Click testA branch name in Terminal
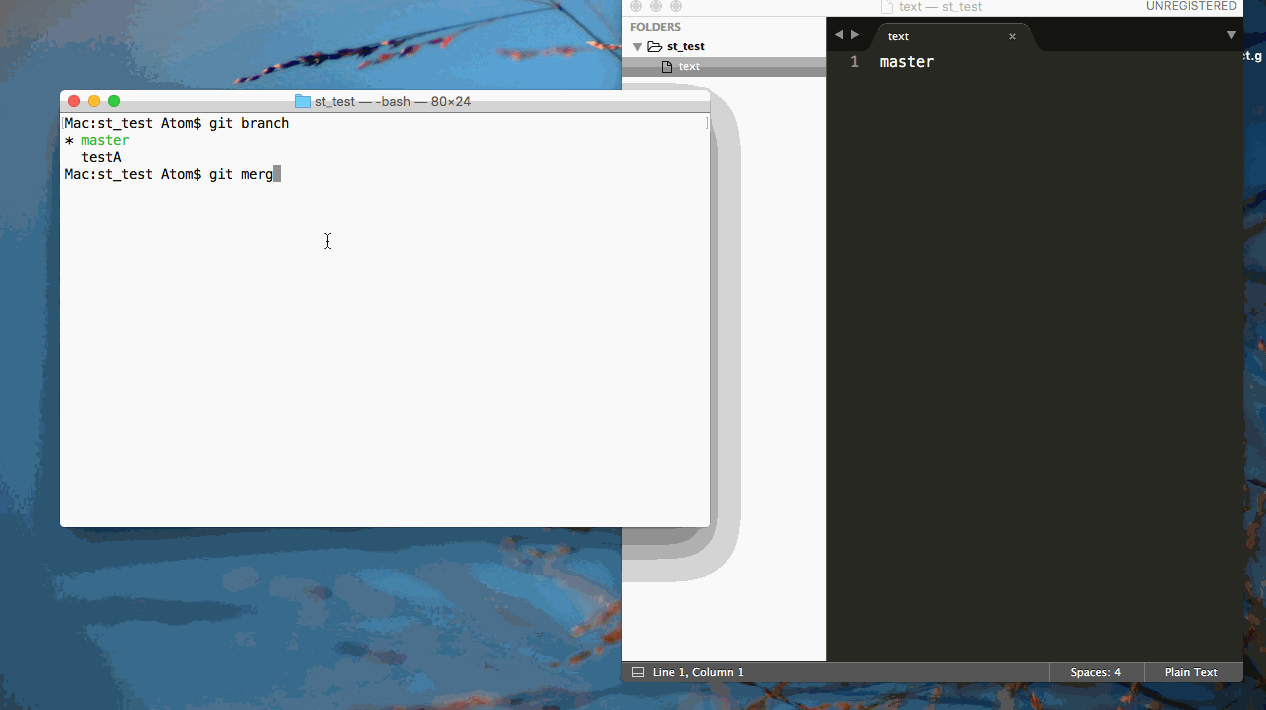Image resolution: width=1266 pixels, height=710 pixels. click(x=101, y=157)
